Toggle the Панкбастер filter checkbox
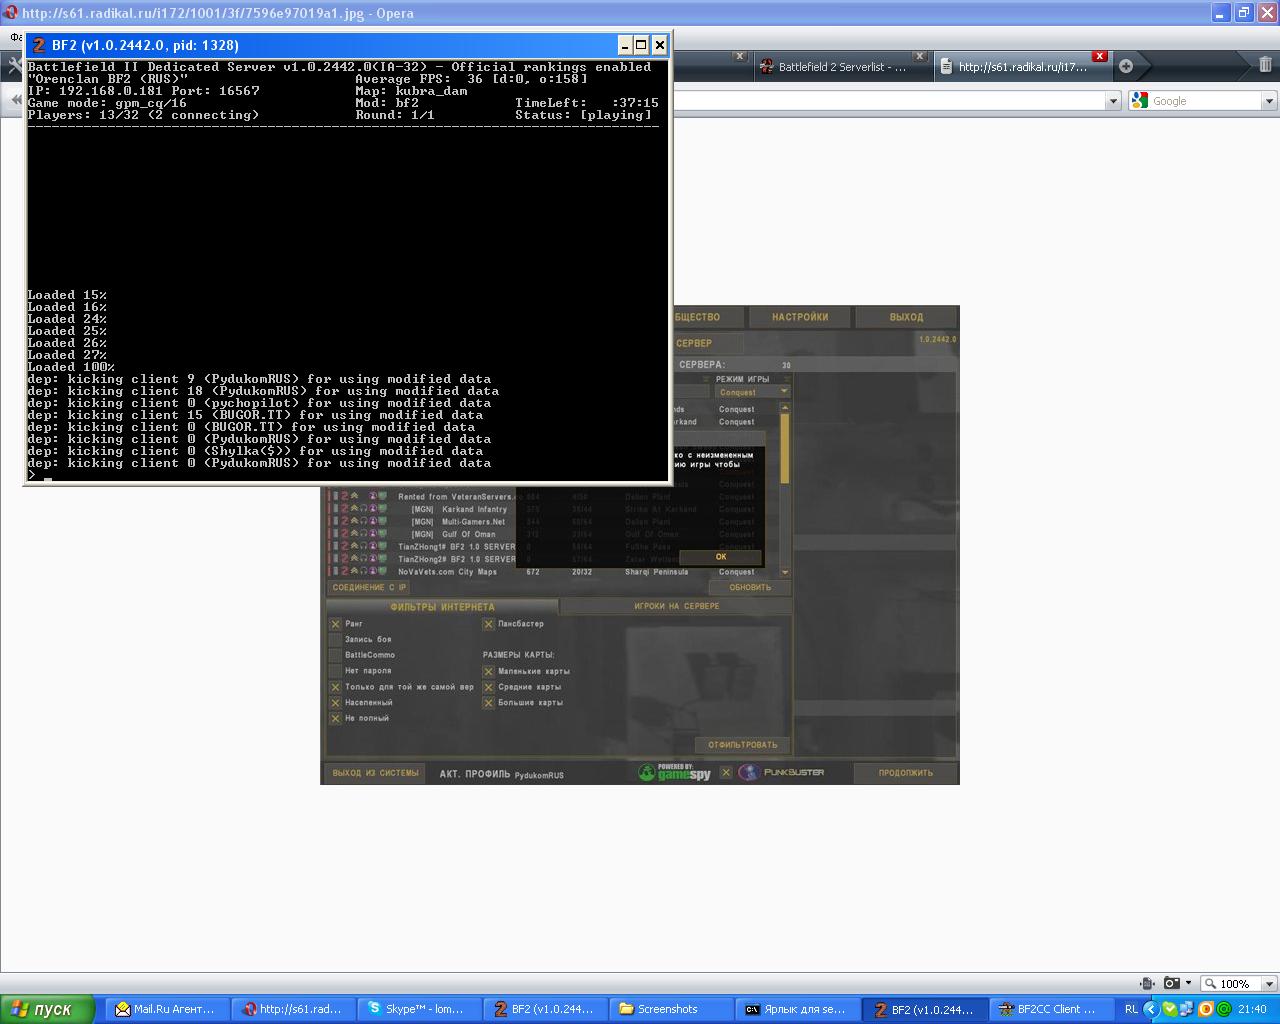The width and height of the screenshot is (1280, 1024). tap(489, 624)
